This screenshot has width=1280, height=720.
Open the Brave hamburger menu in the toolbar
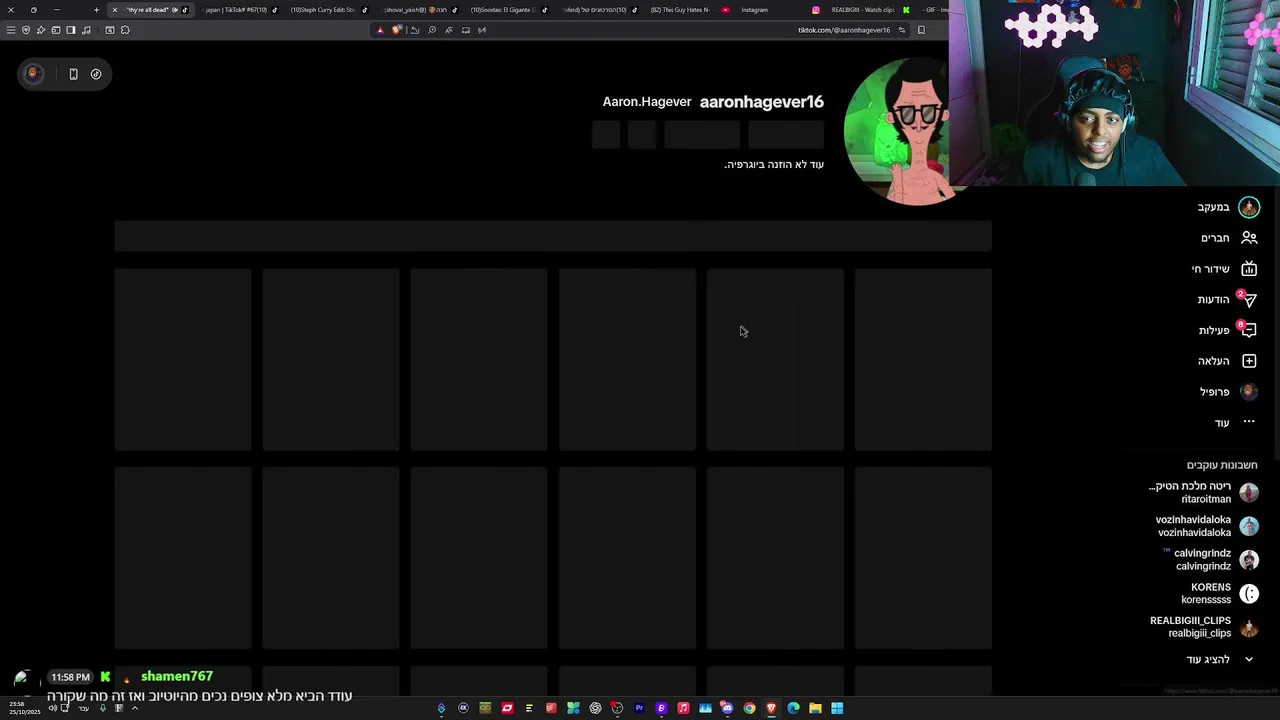10,30
